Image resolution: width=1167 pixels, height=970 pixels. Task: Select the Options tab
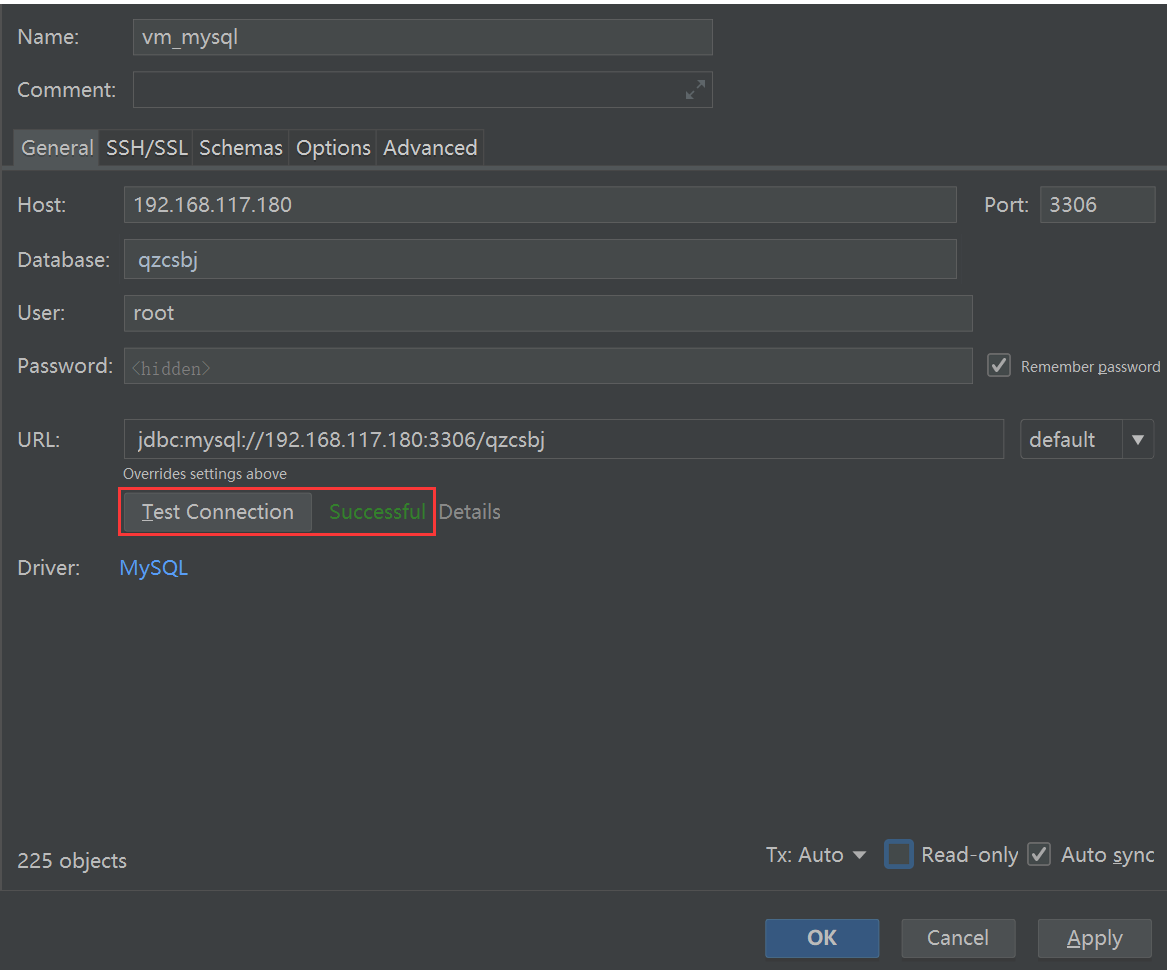click(x=332, y=147)
